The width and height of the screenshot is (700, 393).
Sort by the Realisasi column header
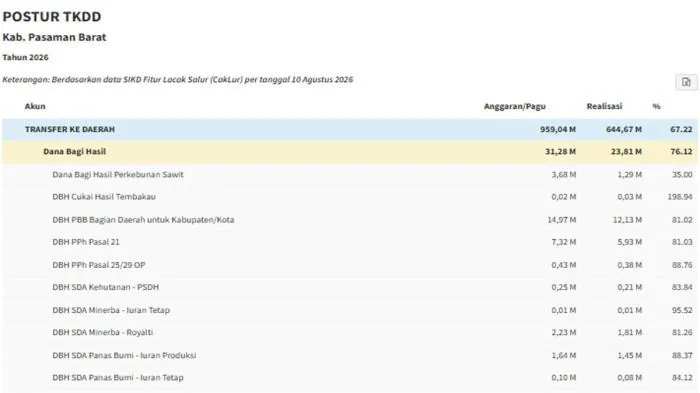point(604,106)
